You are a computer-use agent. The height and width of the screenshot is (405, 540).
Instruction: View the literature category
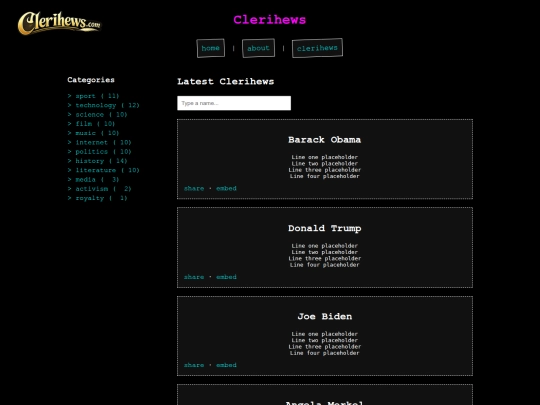104,170
